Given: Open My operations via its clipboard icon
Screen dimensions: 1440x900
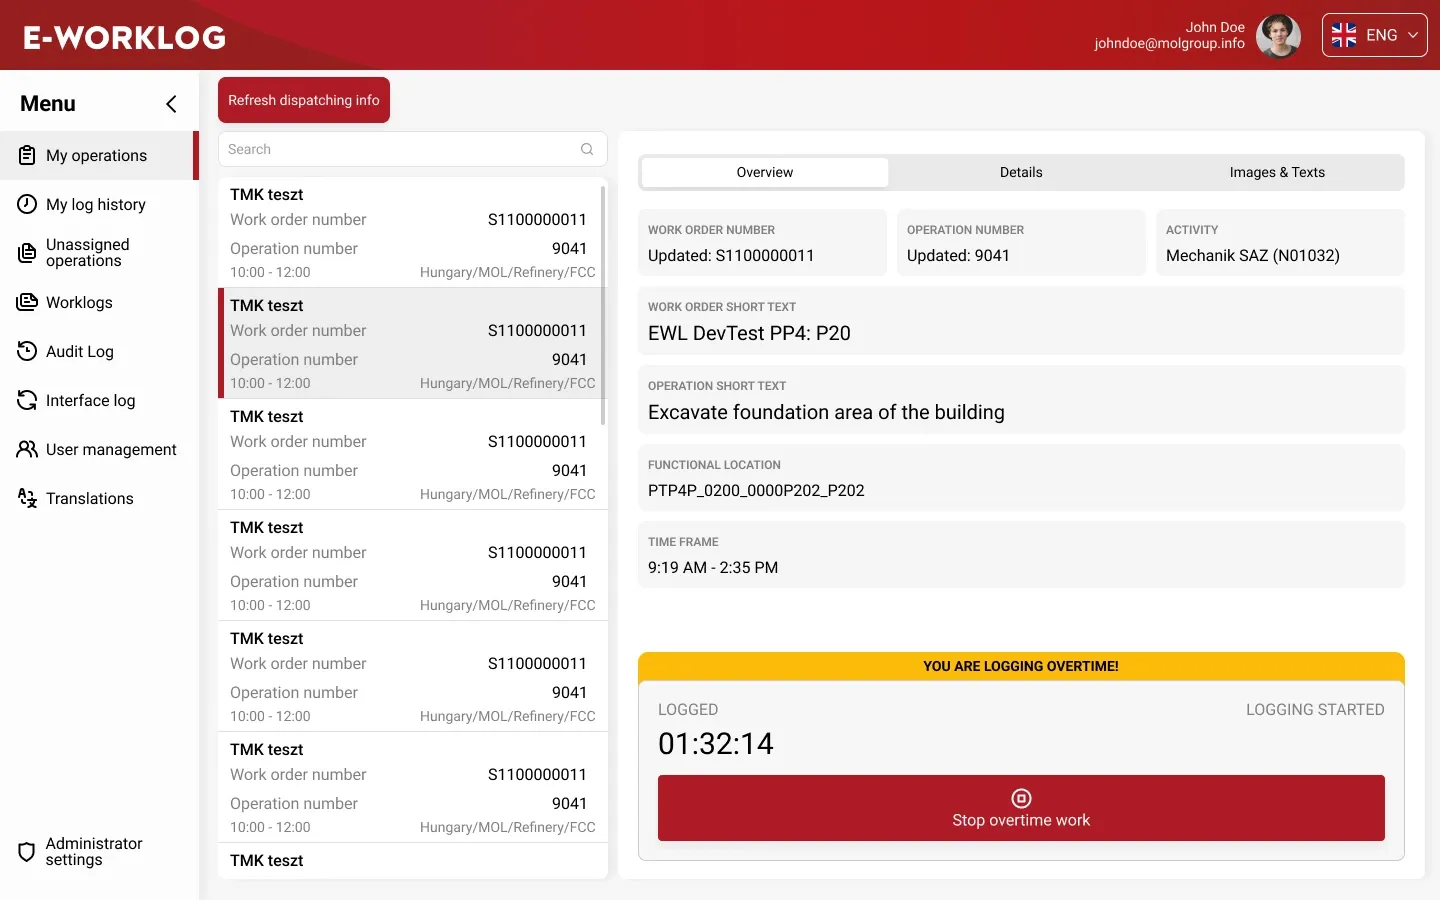Looking at the screenshot, I should 27,155.
